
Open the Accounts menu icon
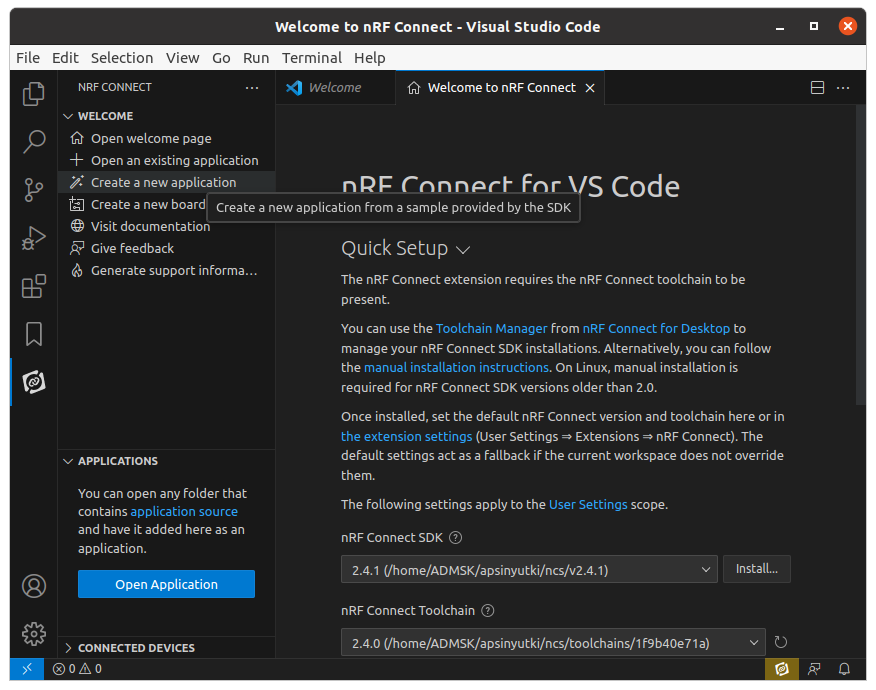pyautogui.click(x=34, y=586)
